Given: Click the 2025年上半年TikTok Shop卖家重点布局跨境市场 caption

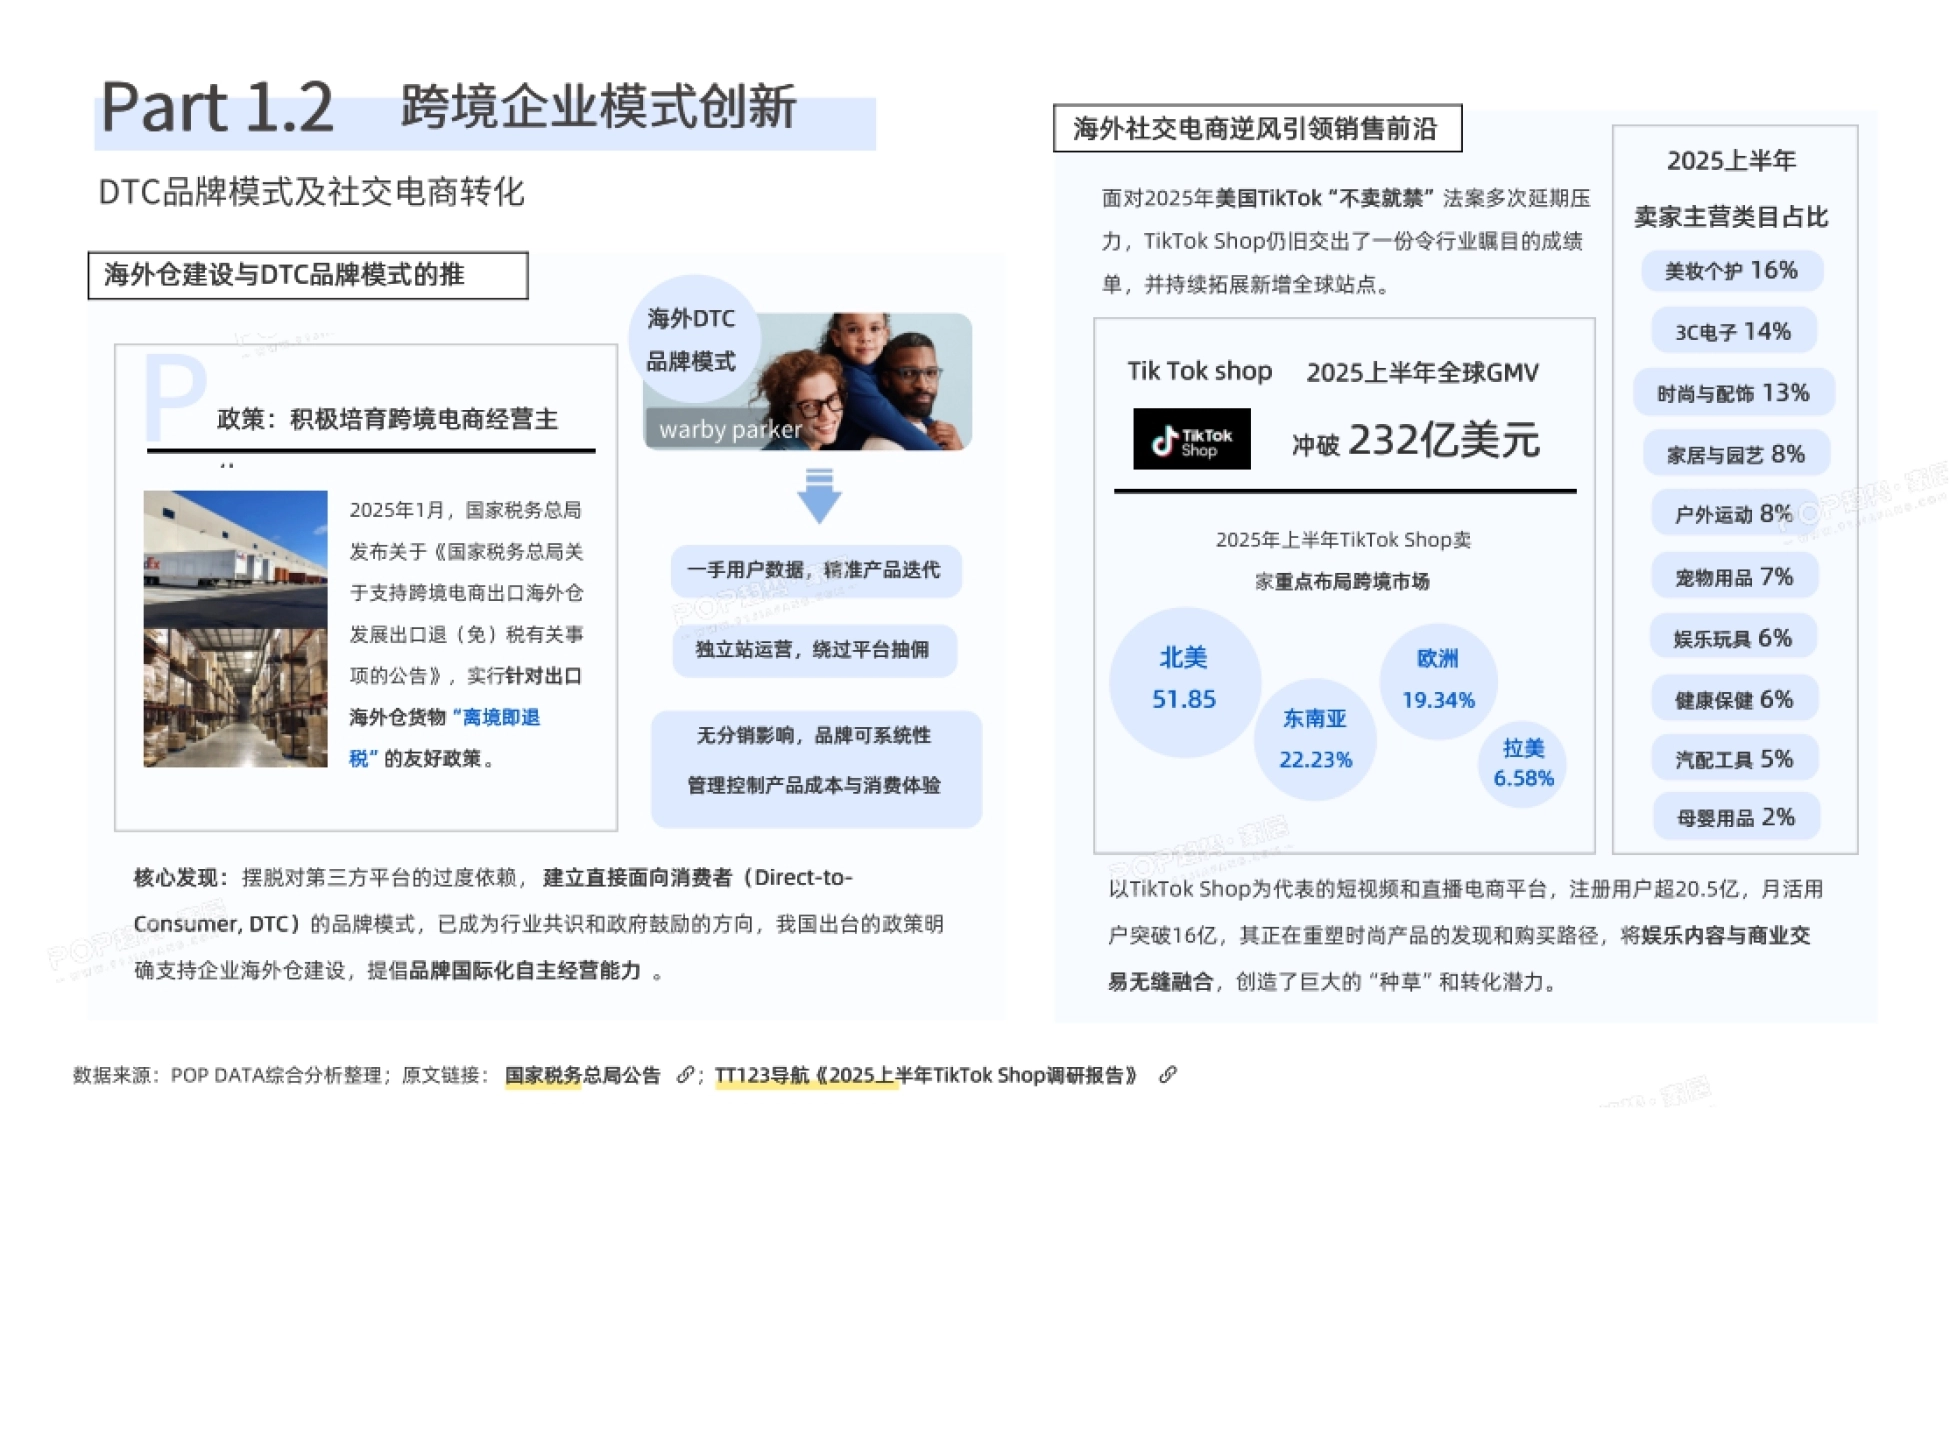Looking at the screenshot, I should tap(1342, 560).
